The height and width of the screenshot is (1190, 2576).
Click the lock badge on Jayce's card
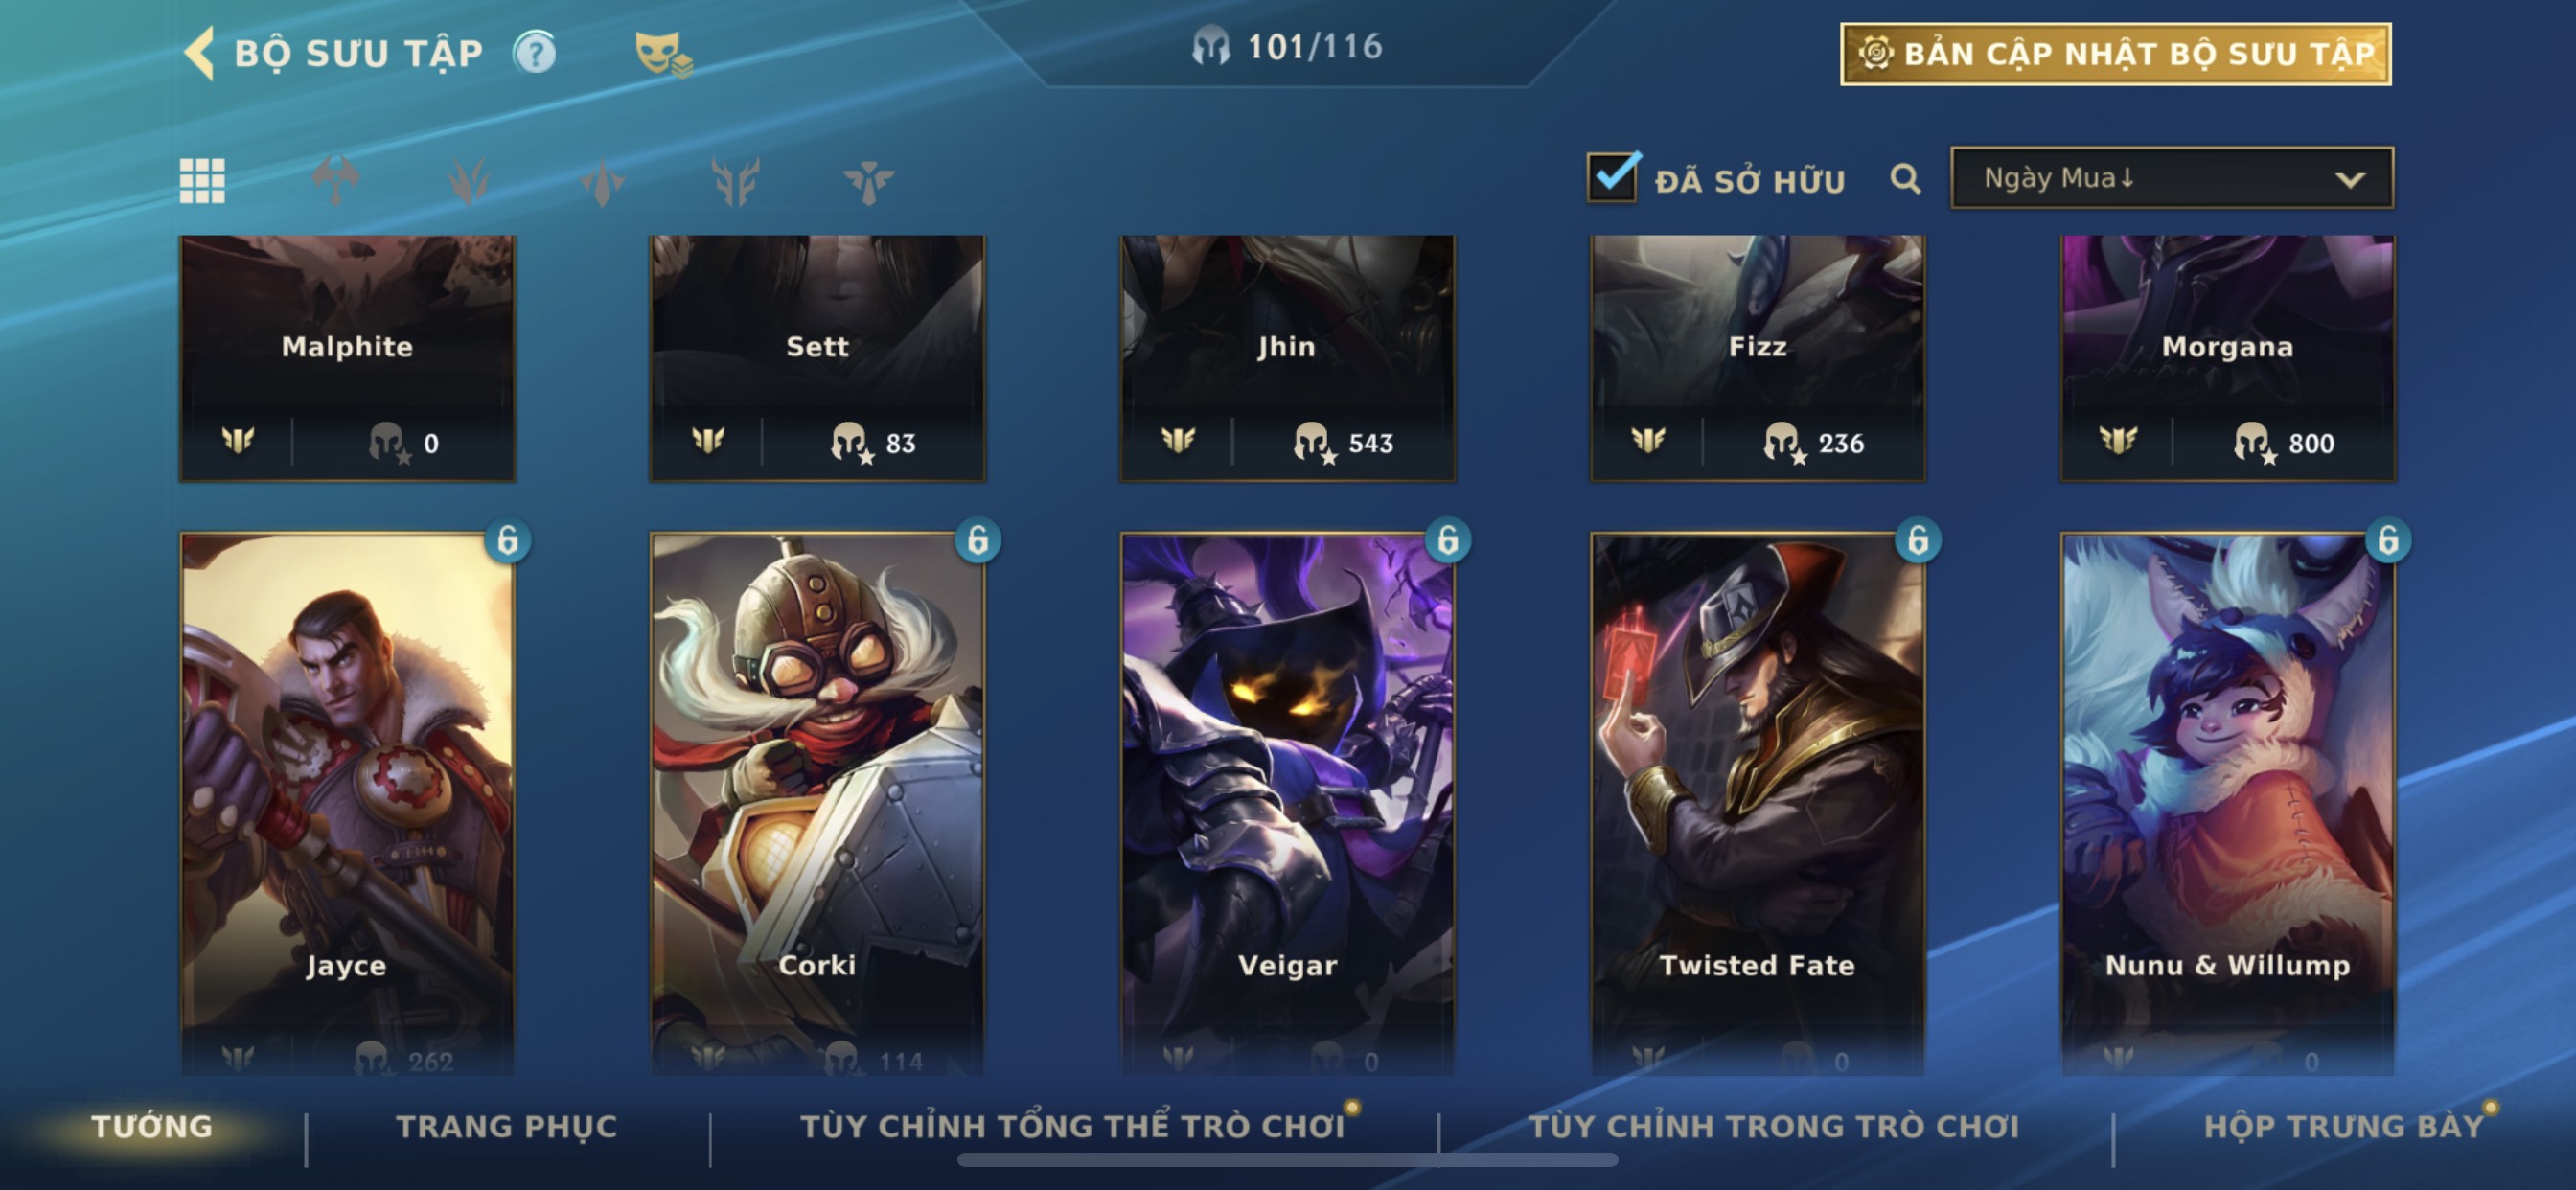point(508,540)
